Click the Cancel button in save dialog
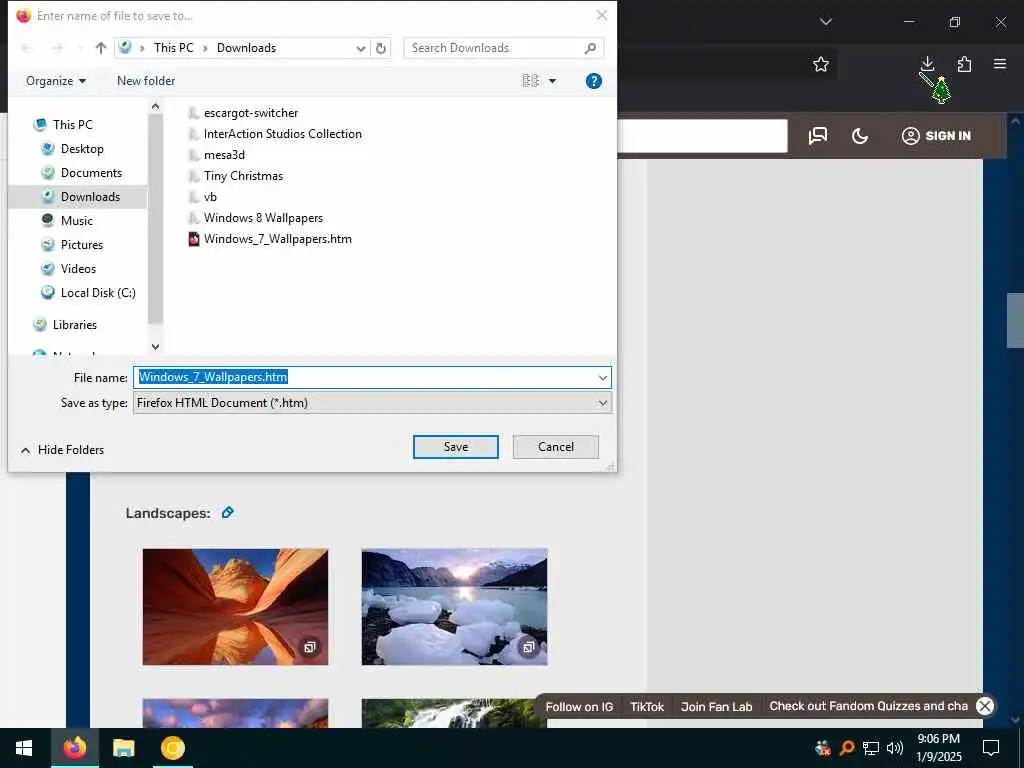Screen dimensions: 1024x768 tap(556, 447)
